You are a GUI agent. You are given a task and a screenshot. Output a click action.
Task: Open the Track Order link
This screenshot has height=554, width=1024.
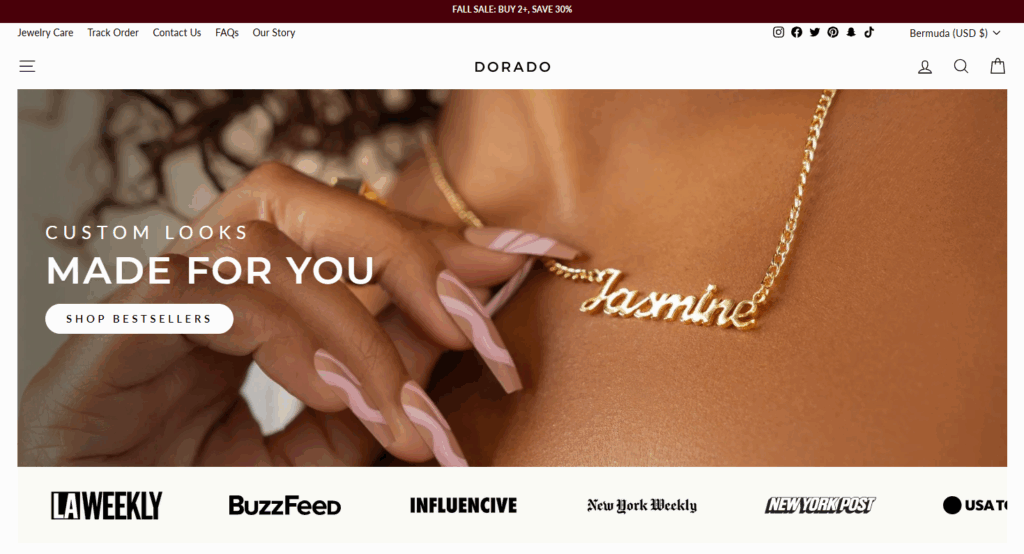pyautogui.click(x=113, y=33)
